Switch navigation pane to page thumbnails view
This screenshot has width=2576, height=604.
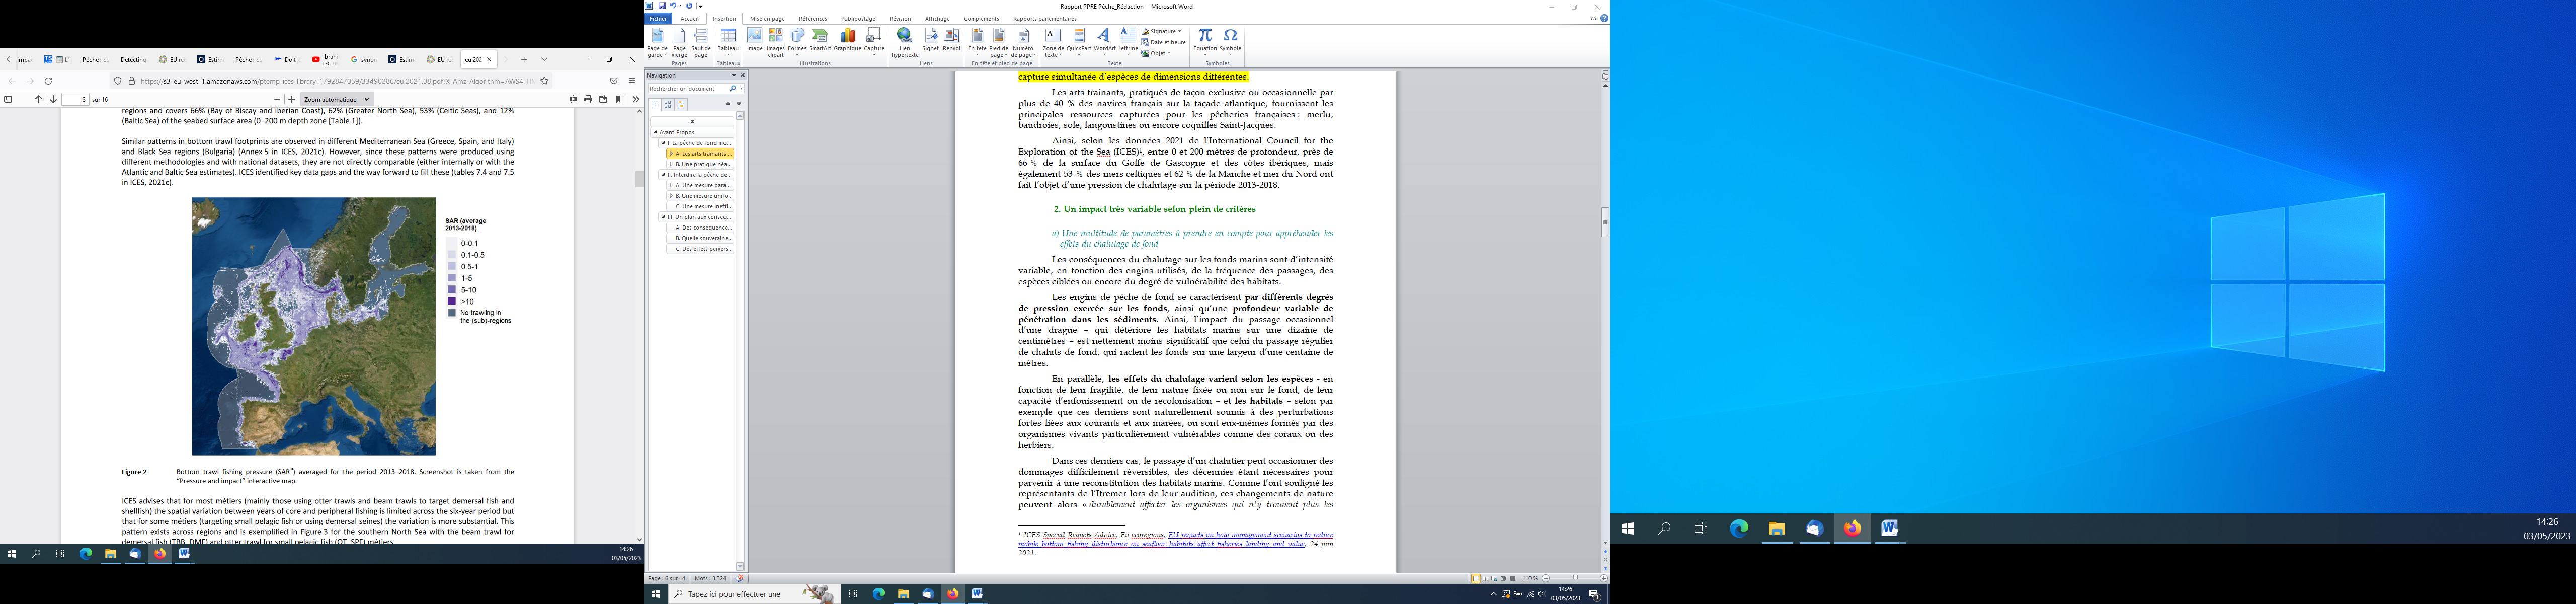[668, 104]
